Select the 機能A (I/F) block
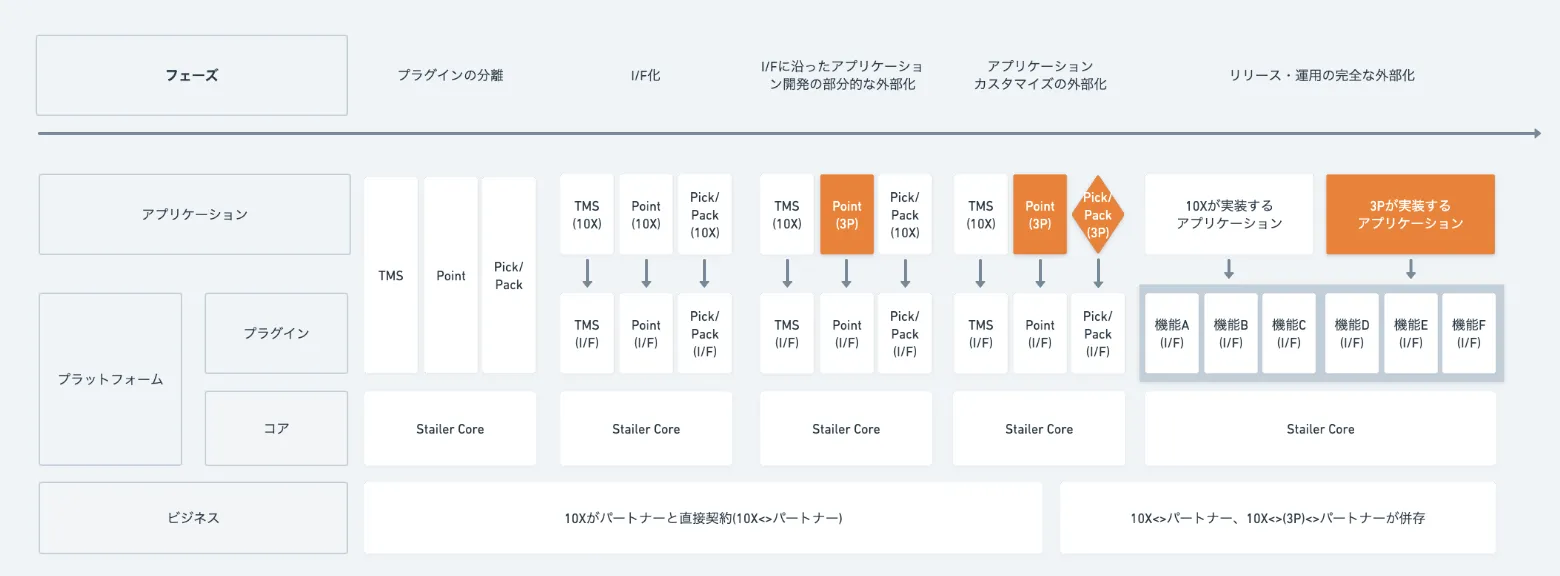This screenshot has width=1560, height=576. [1171, 333]
